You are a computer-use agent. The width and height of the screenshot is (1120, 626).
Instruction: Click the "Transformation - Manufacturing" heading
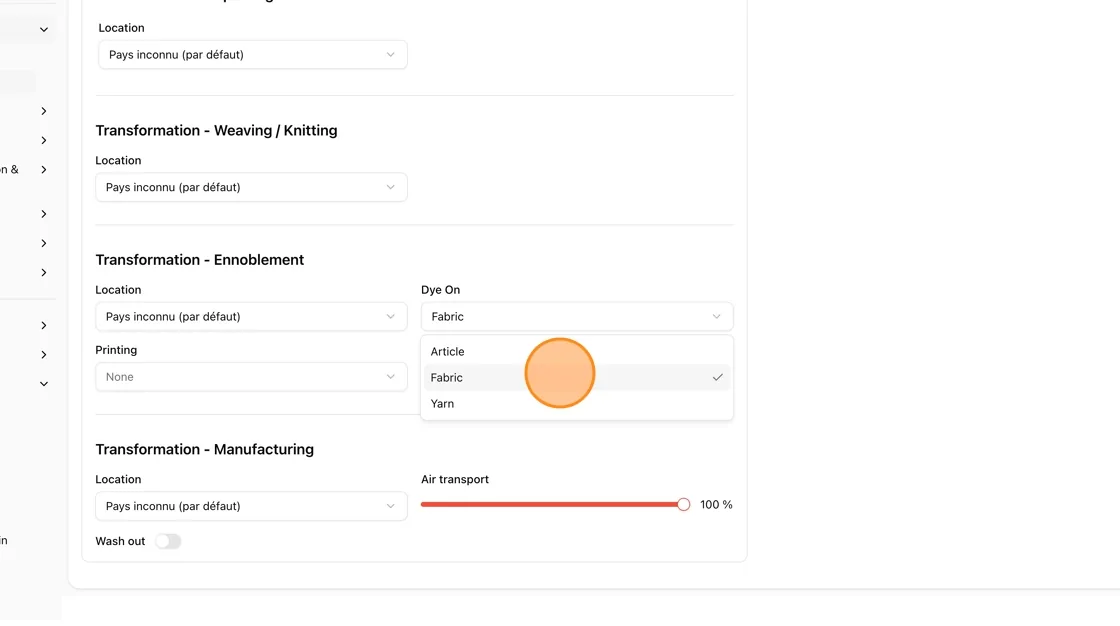click(x=204, y=449)
